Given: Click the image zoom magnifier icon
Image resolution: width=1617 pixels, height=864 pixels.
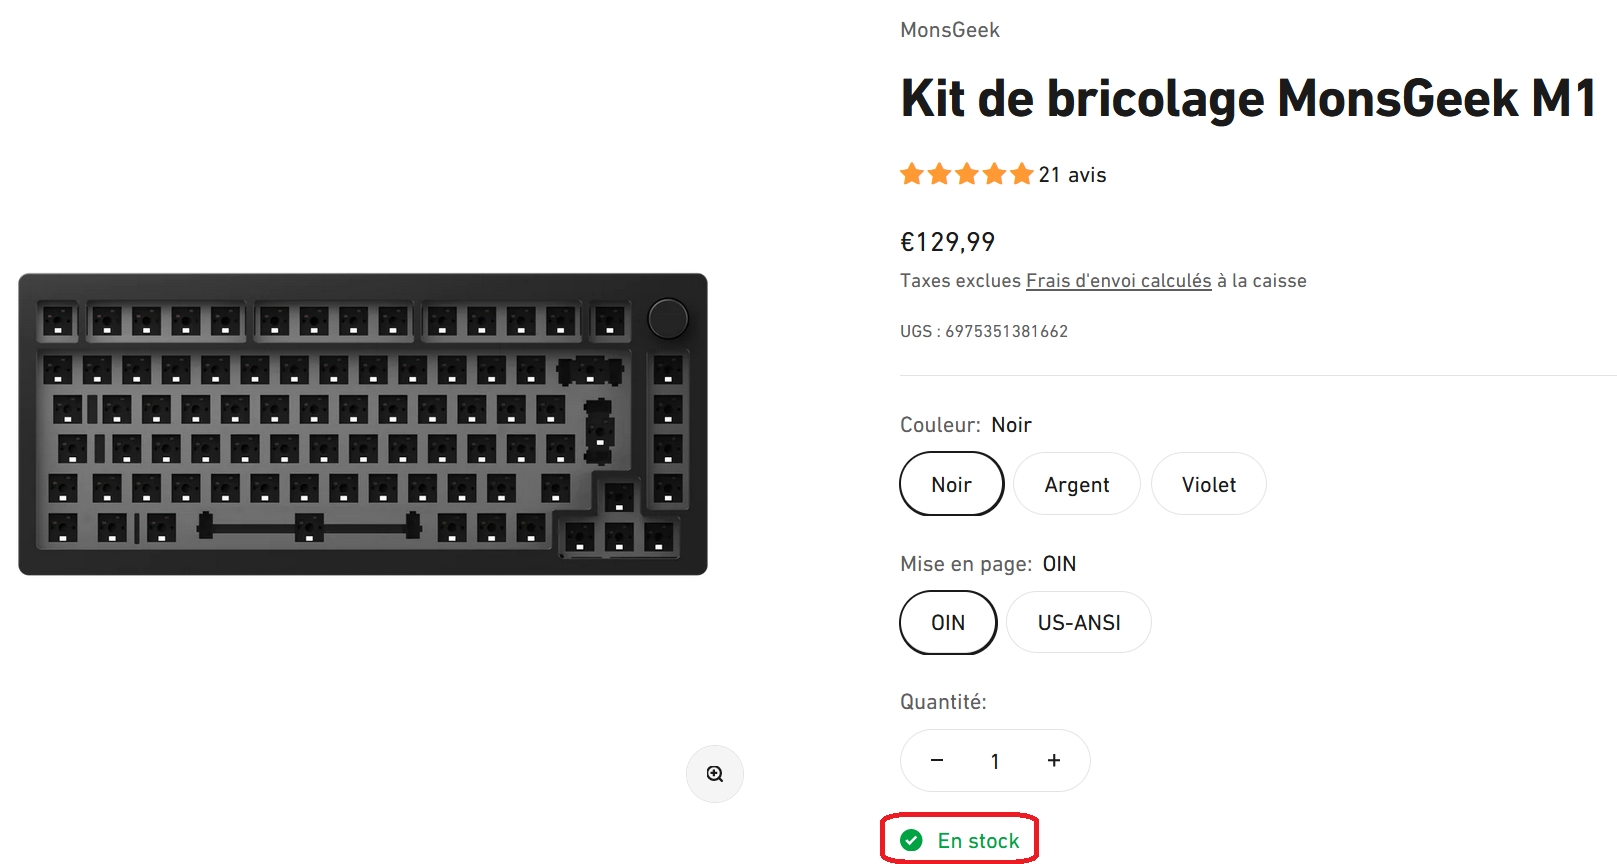Looking at the screenshot, I should tap(715, 774).
